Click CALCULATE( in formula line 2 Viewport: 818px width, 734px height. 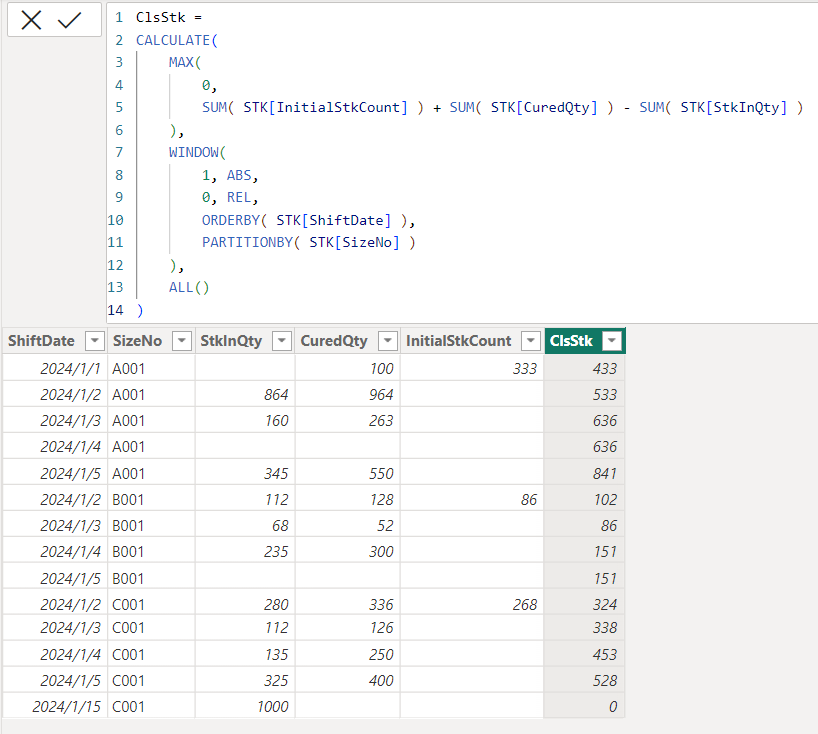[x=177, y=40]
